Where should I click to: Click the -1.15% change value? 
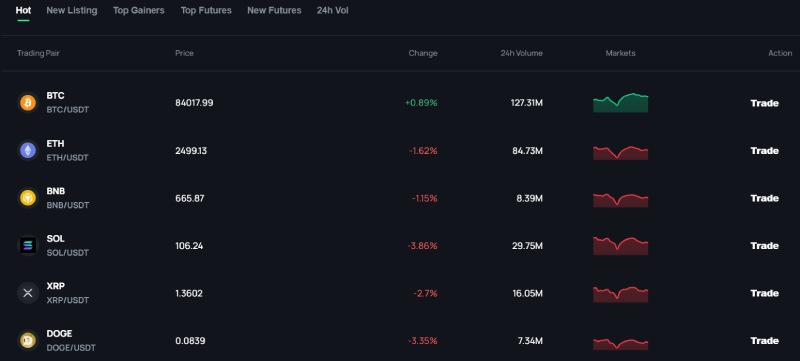point(424,198)
